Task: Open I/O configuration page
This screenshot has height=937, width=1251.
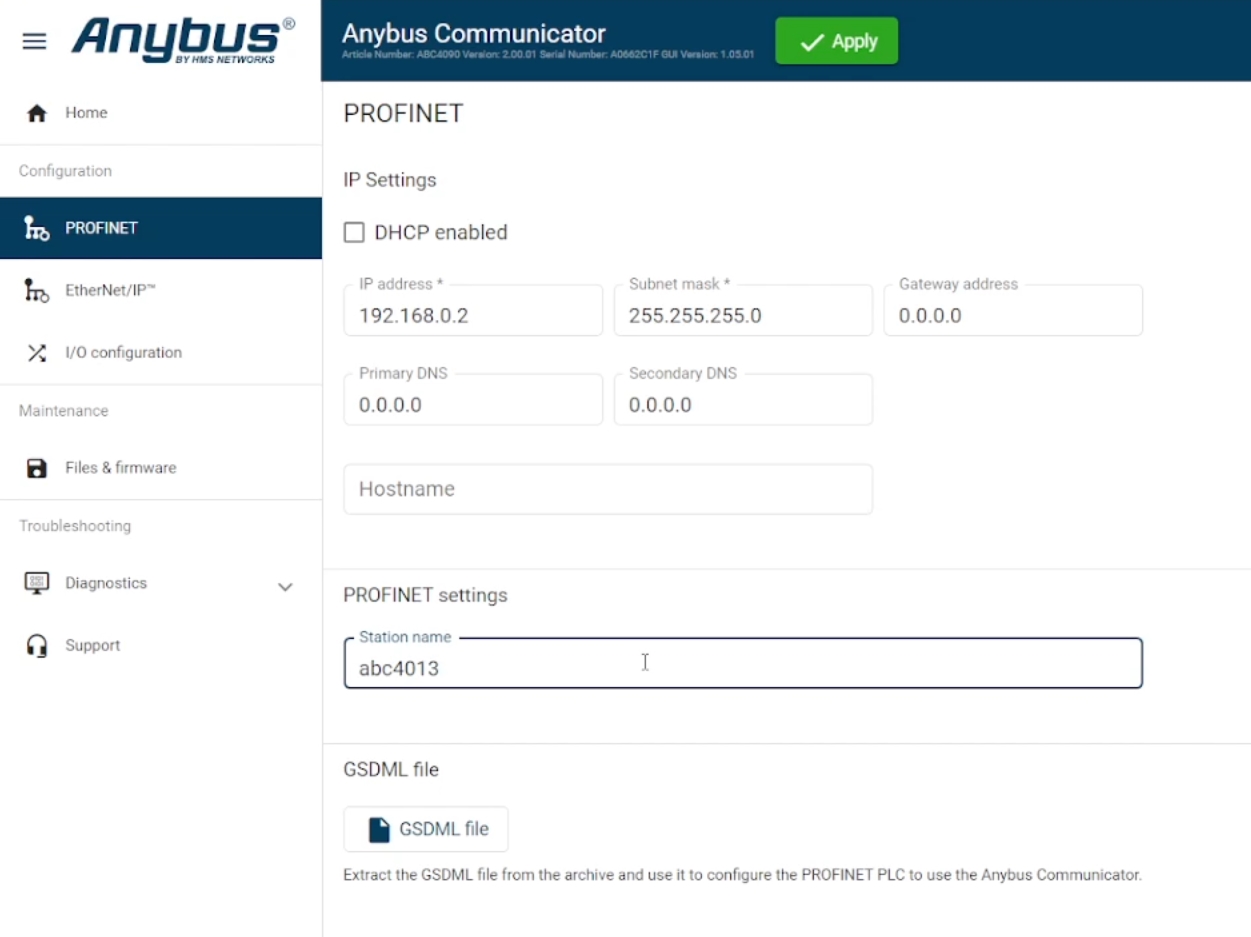Action: tap(160, 353)
